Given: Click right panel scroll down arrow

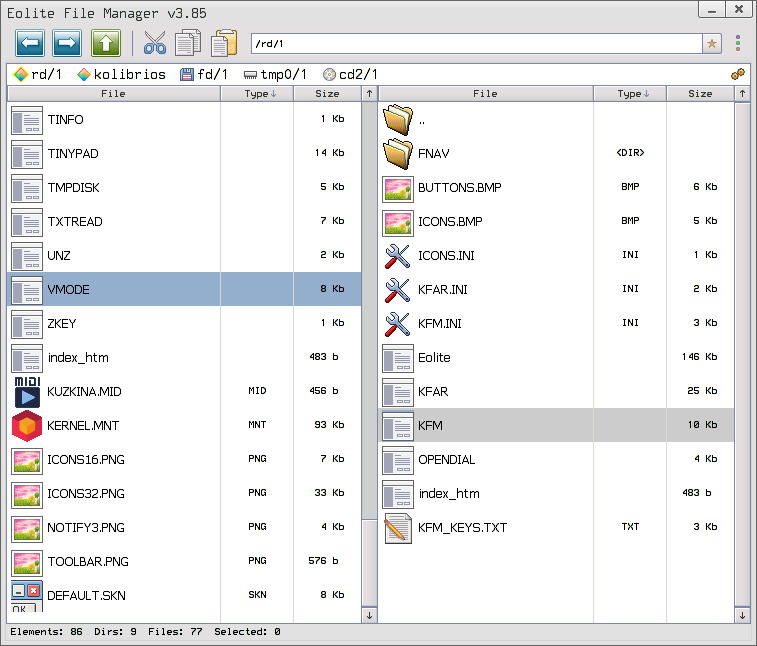Looking at the screenshot, I should (x=742, y=615).
